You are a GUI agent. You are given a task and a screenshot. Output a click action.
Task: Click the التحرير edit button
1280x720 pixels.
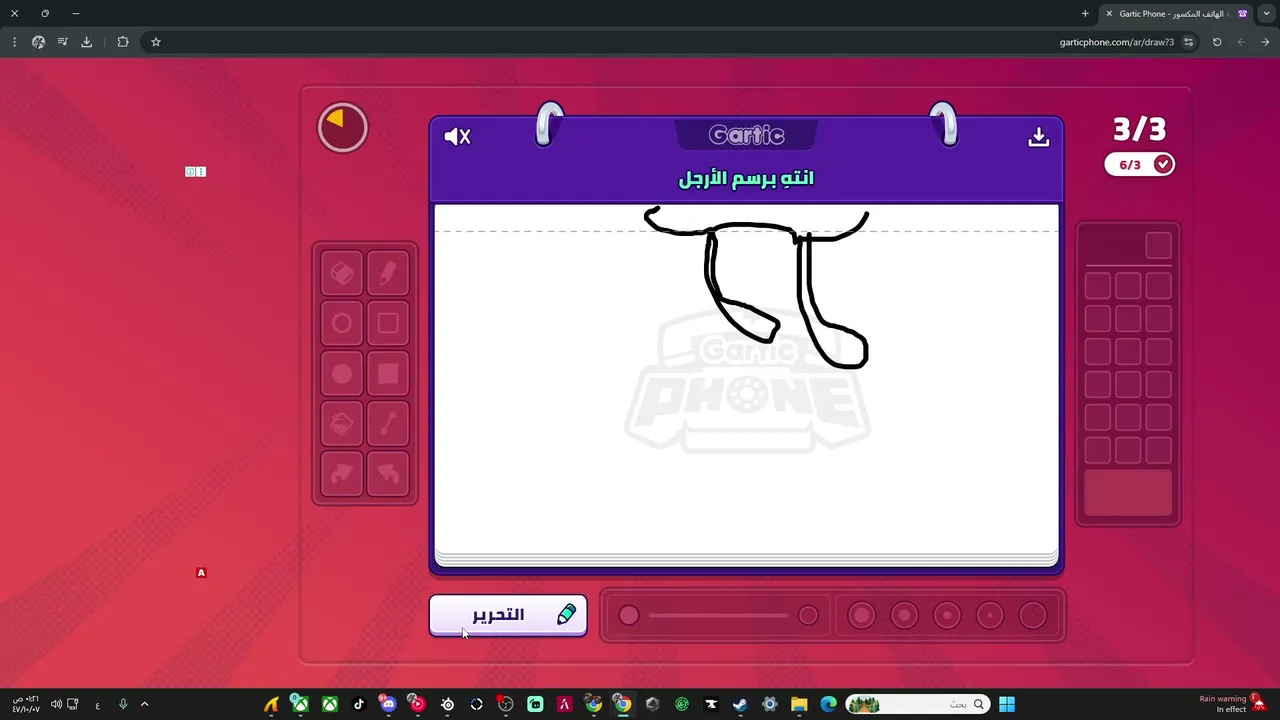(x=508, y=615)
